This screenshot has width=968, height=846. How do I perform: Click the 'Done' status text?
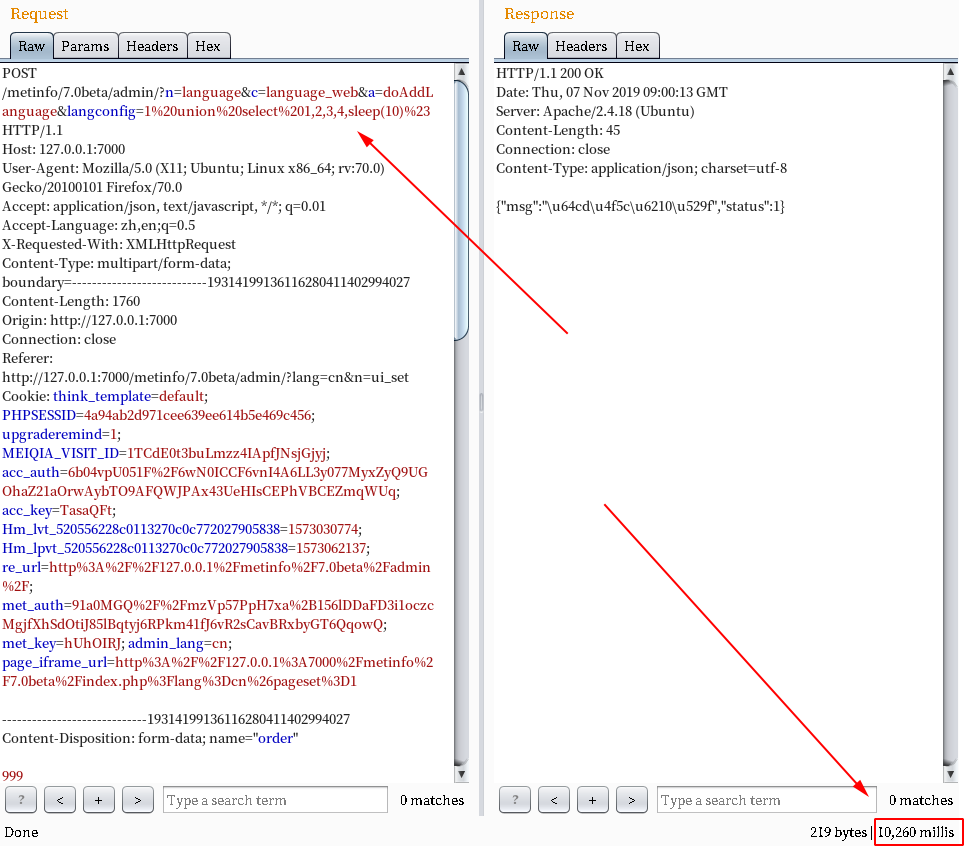tap(22, 832)
